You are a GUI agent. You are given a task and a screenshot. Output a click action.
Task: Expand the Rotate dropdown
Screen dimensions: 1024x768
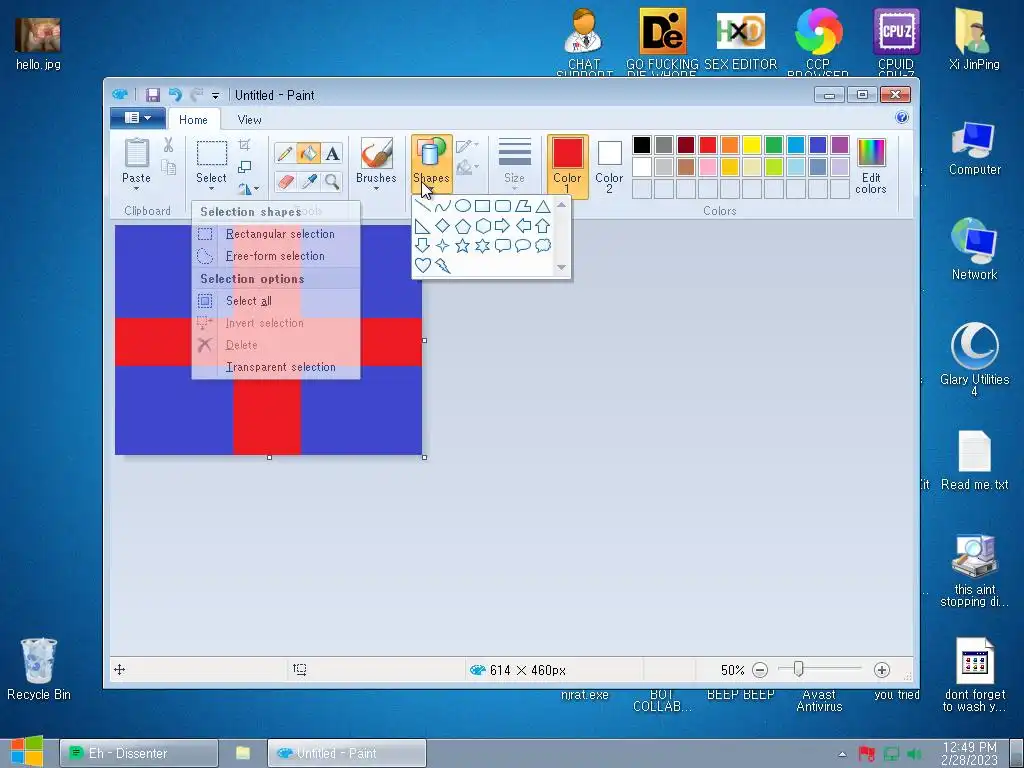[x=248, y=189]
